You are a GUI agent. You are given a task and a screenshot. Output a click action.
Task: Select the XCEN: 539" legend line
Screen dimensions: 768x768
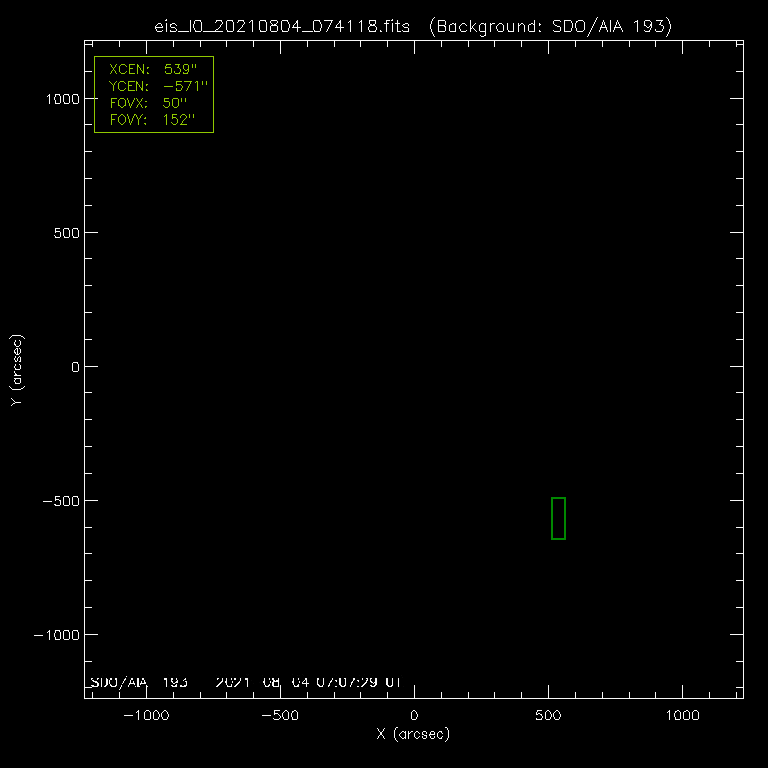click(153, 72)
